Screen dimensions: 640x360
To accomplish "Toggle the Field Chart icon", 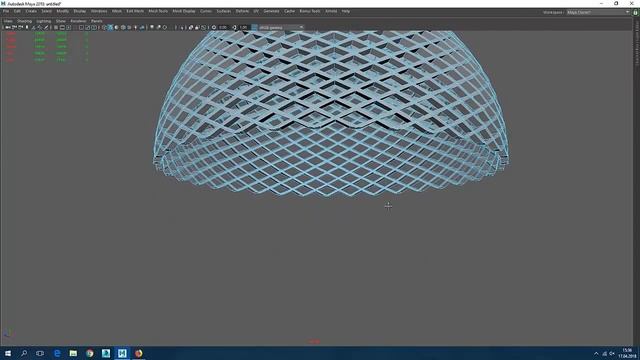I will click(81, 27).
